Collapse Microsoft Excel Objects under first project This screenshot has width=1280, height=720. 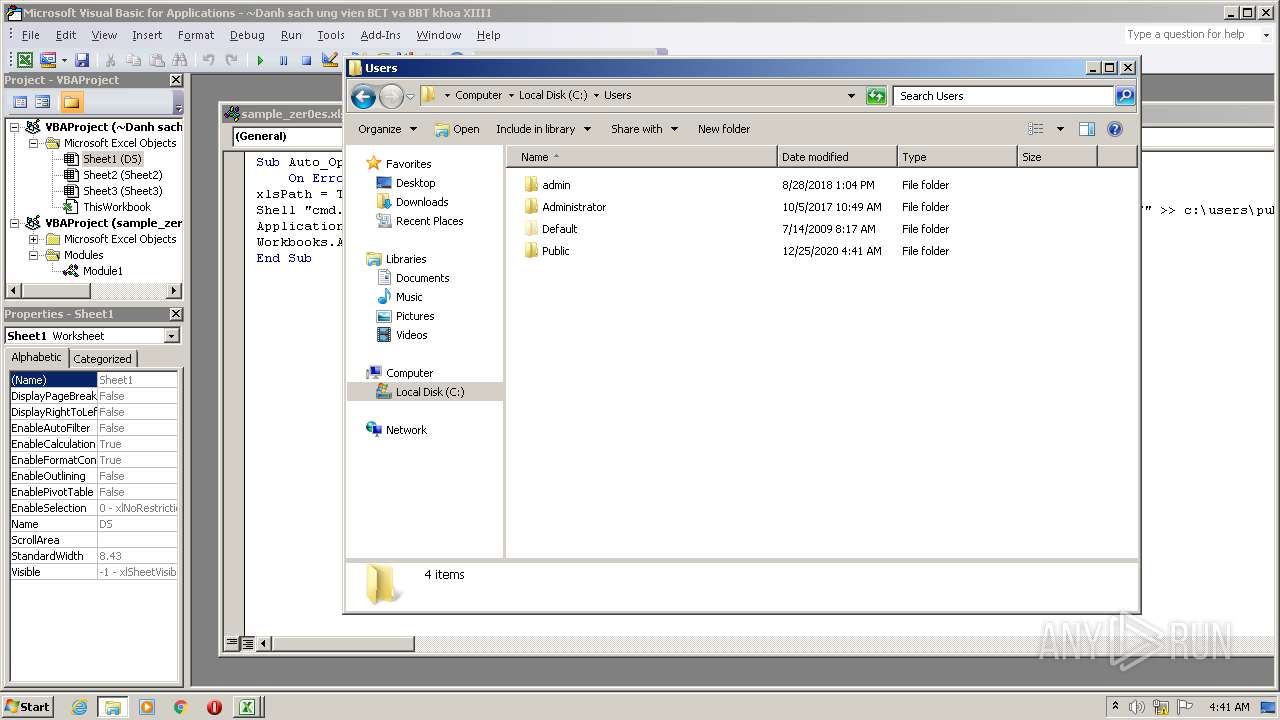click(34, 143)
